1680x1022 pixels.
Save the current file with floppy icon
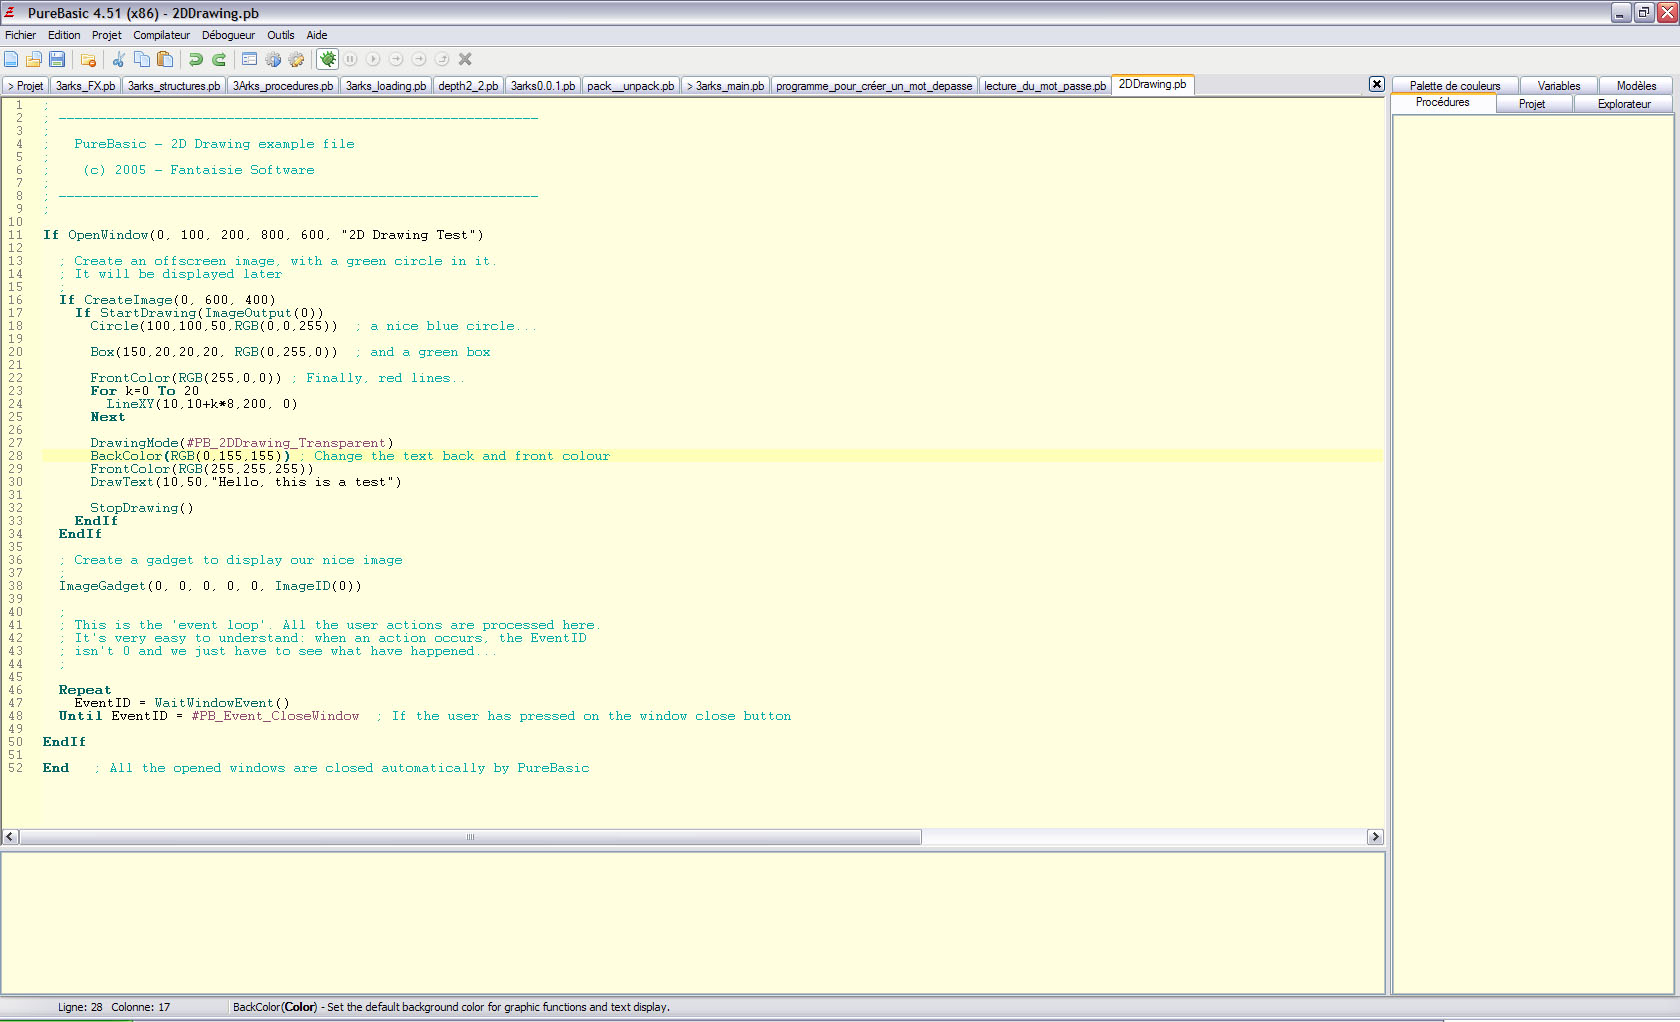point(57,60)
